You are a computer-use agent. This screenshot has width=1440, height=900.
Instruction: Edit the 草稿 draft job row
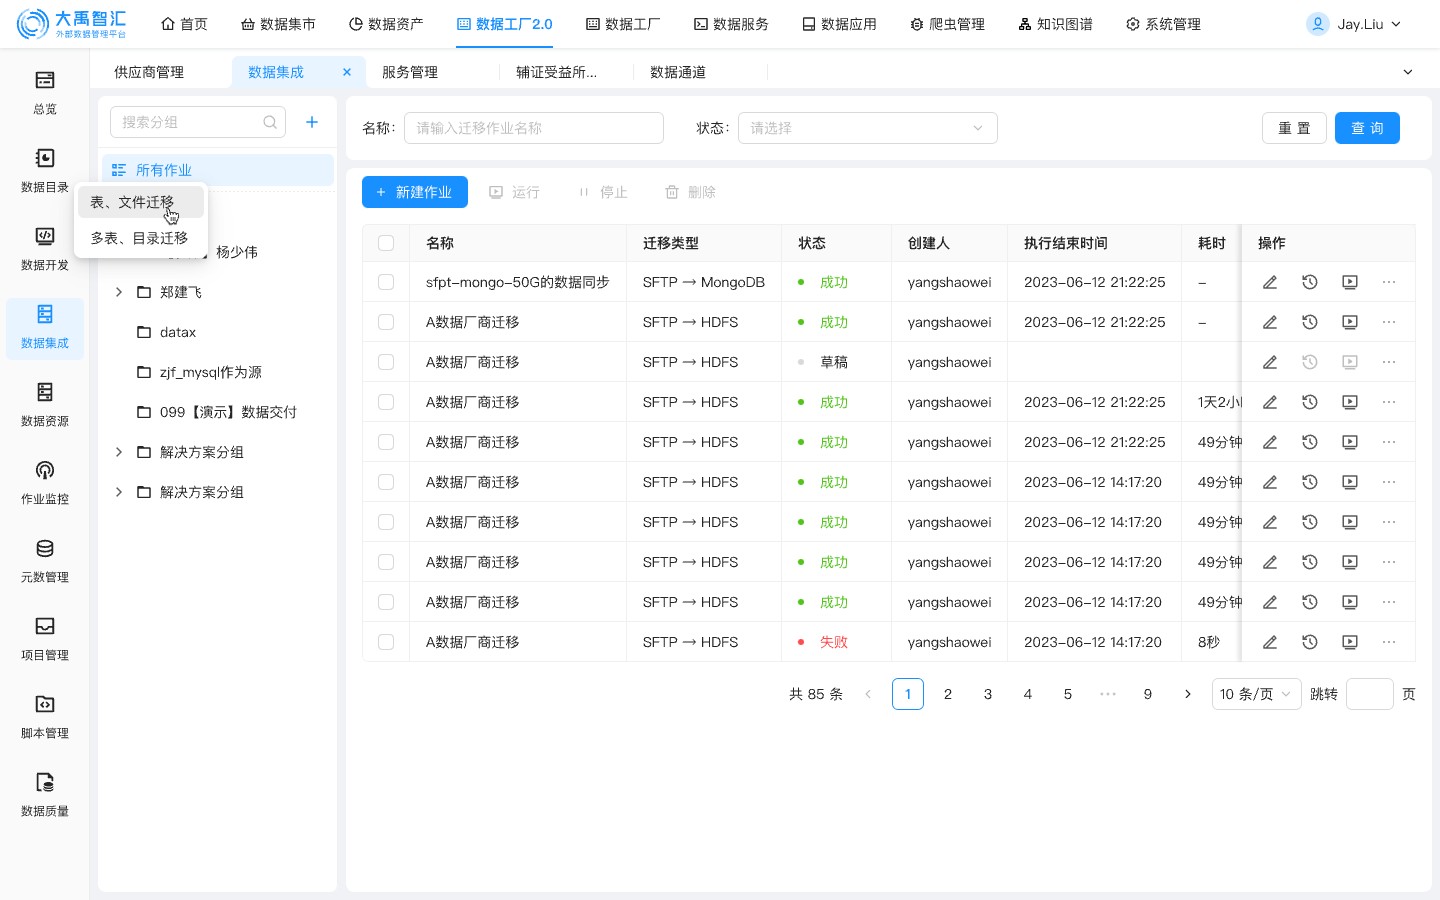(1270, 362)
